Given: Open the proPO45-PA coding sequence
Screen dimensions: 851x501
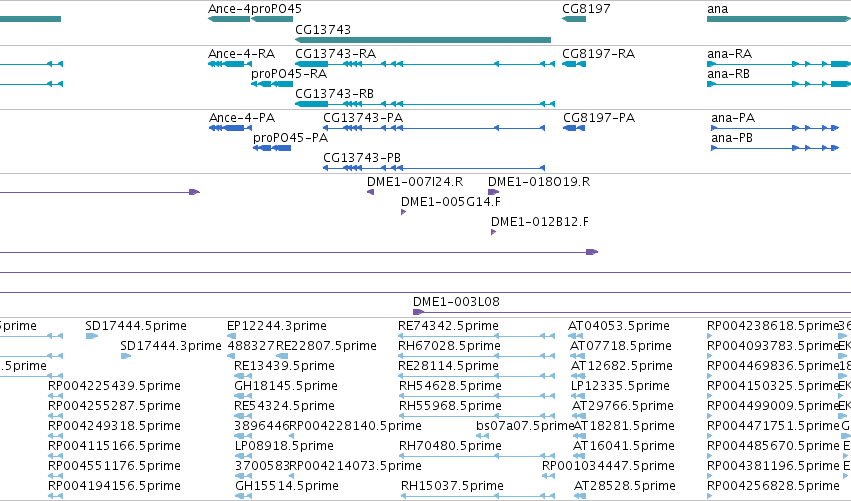Looking at the screenshot, I should click(x=272, y=148).
